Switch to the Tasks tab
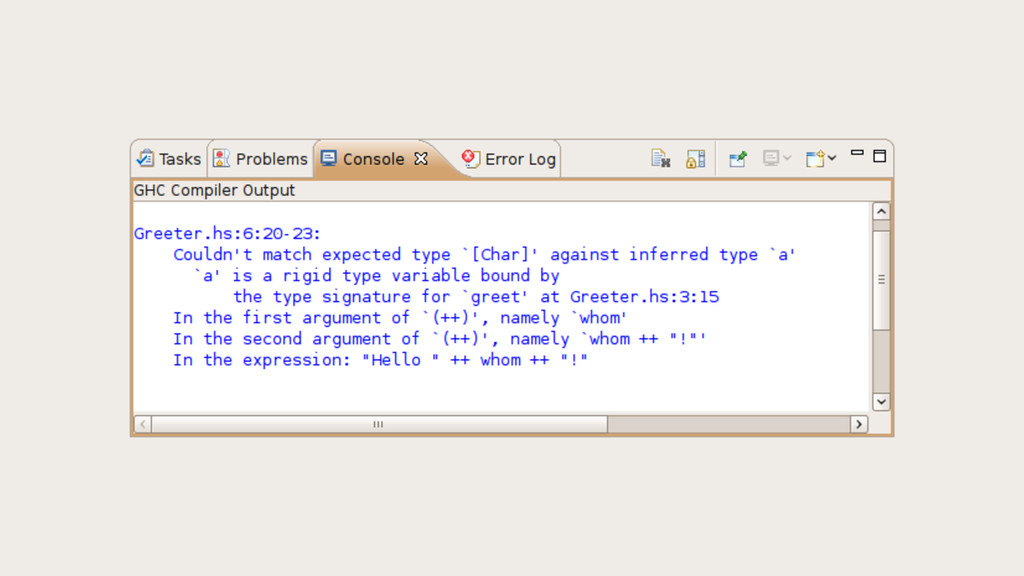 (x=170, y=159)
